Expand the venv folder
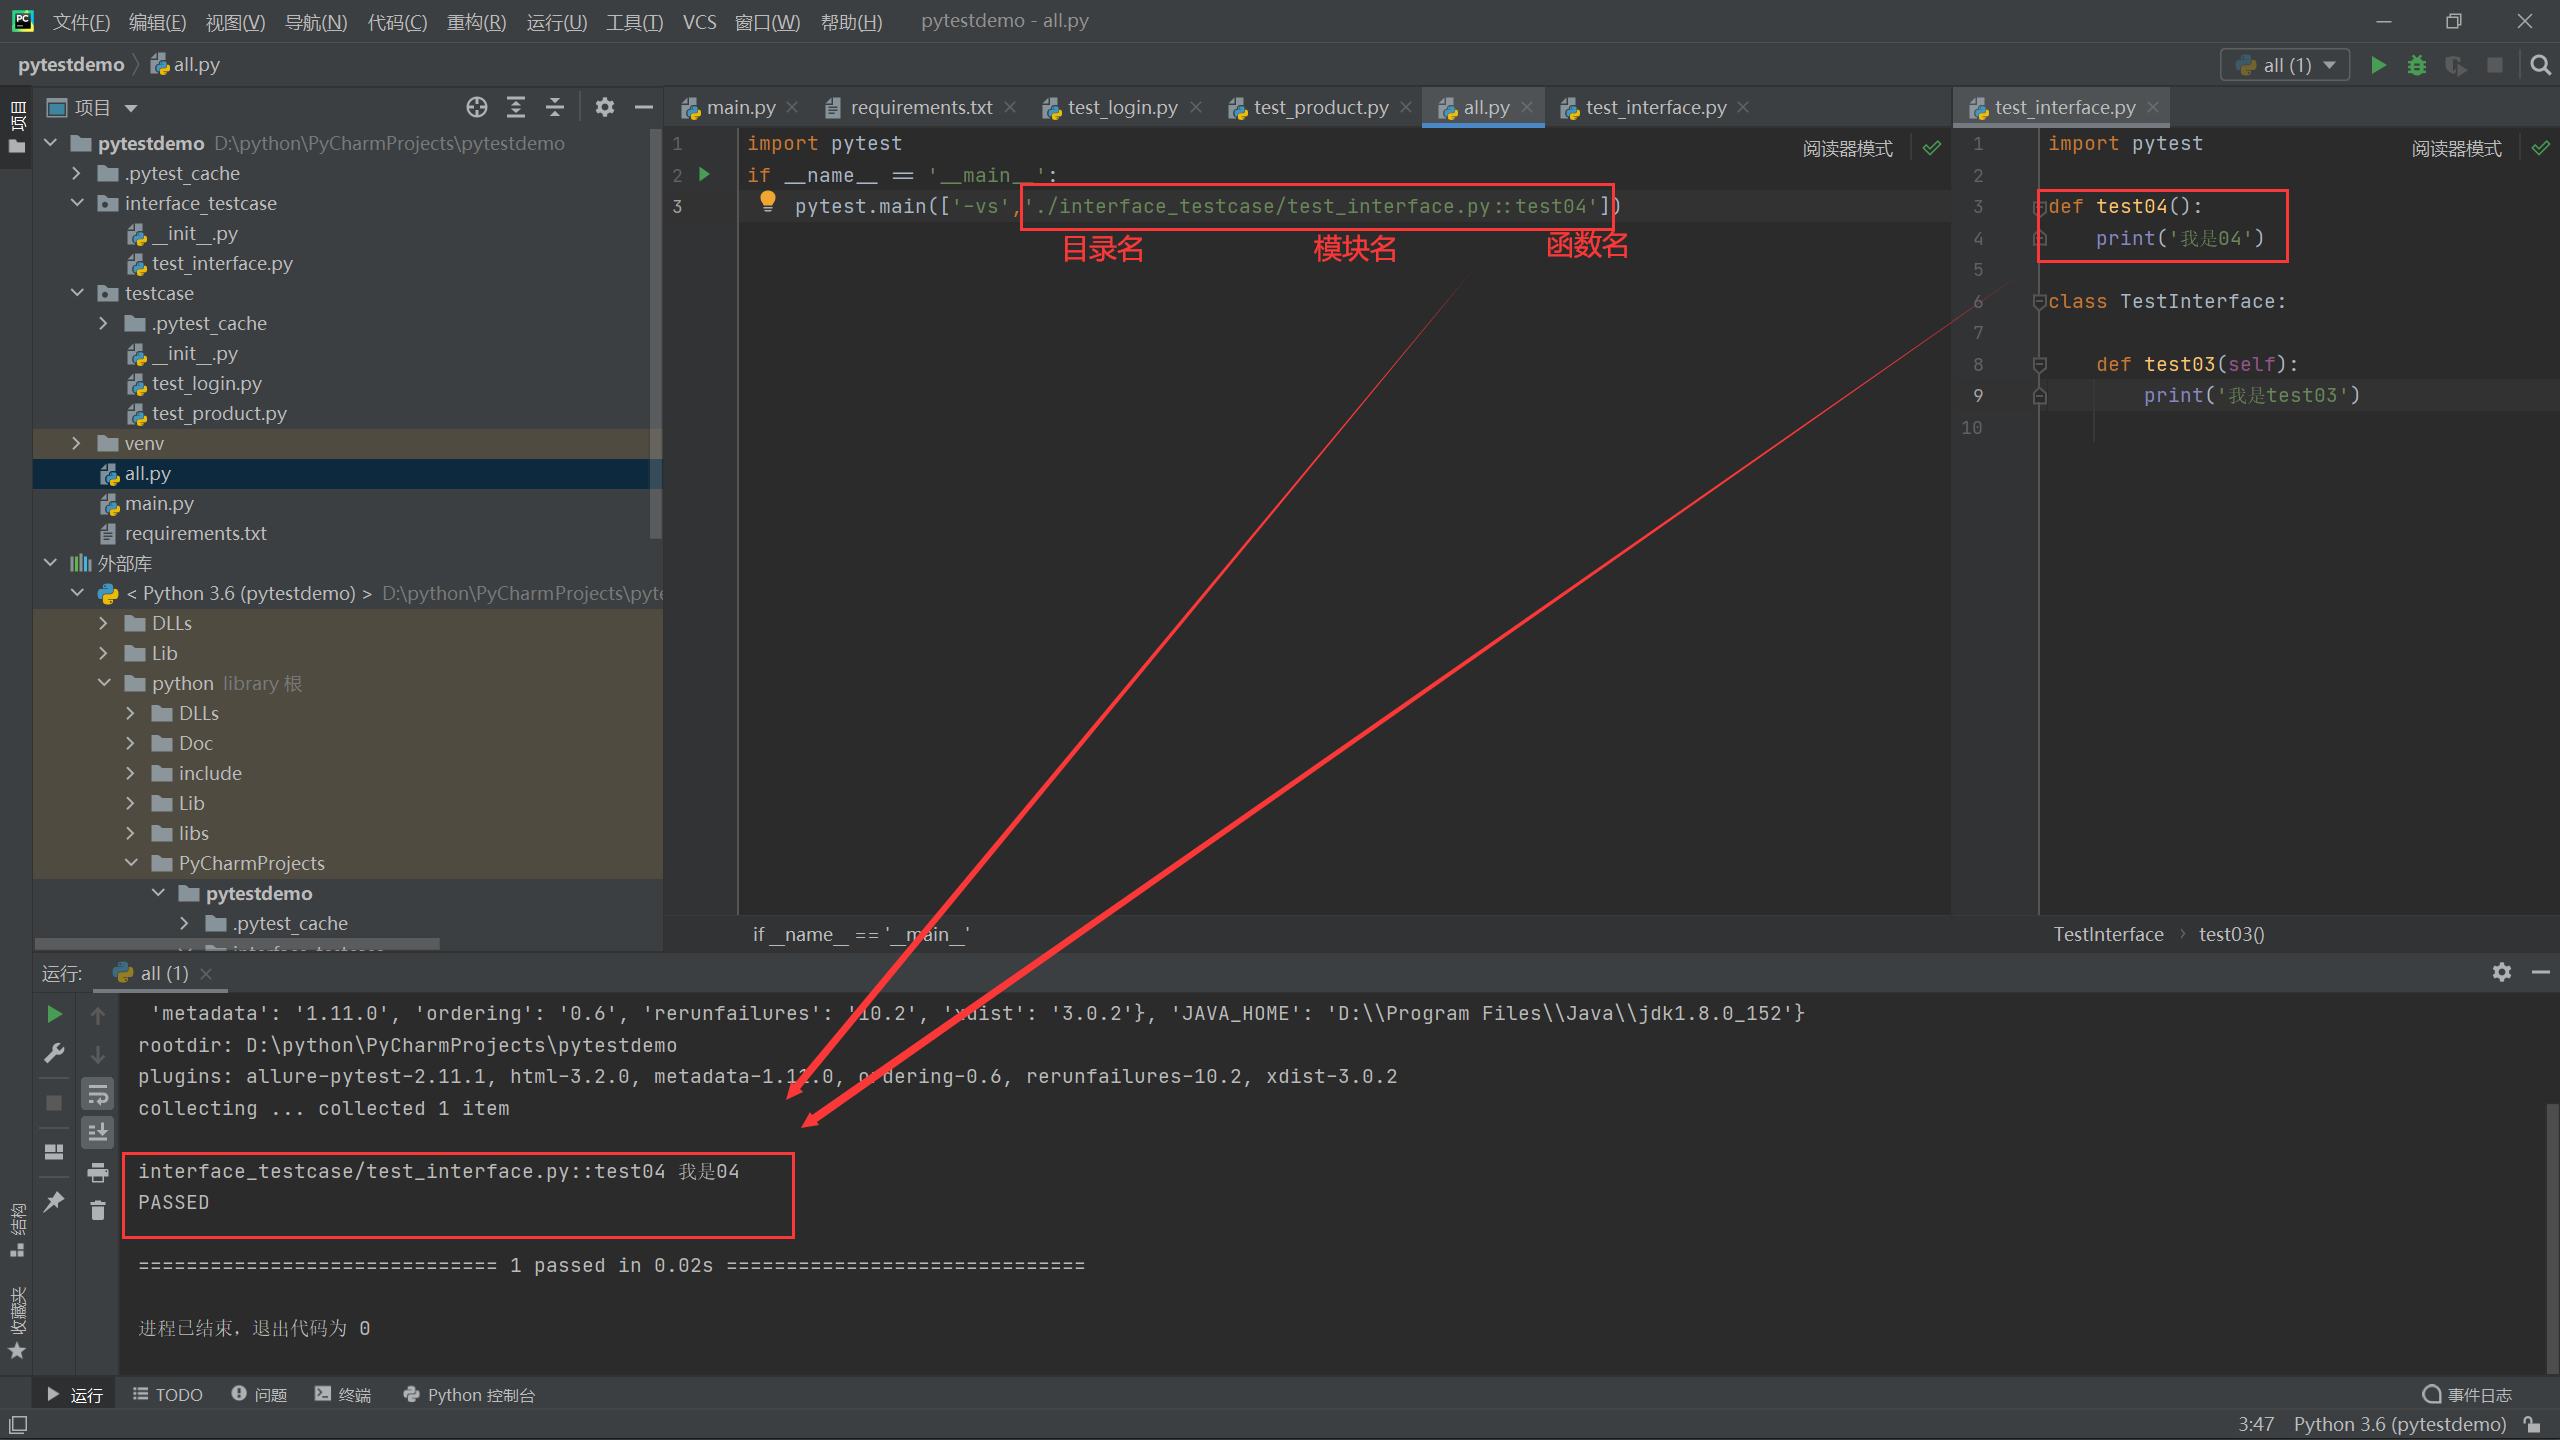 [x=77, y=443]
